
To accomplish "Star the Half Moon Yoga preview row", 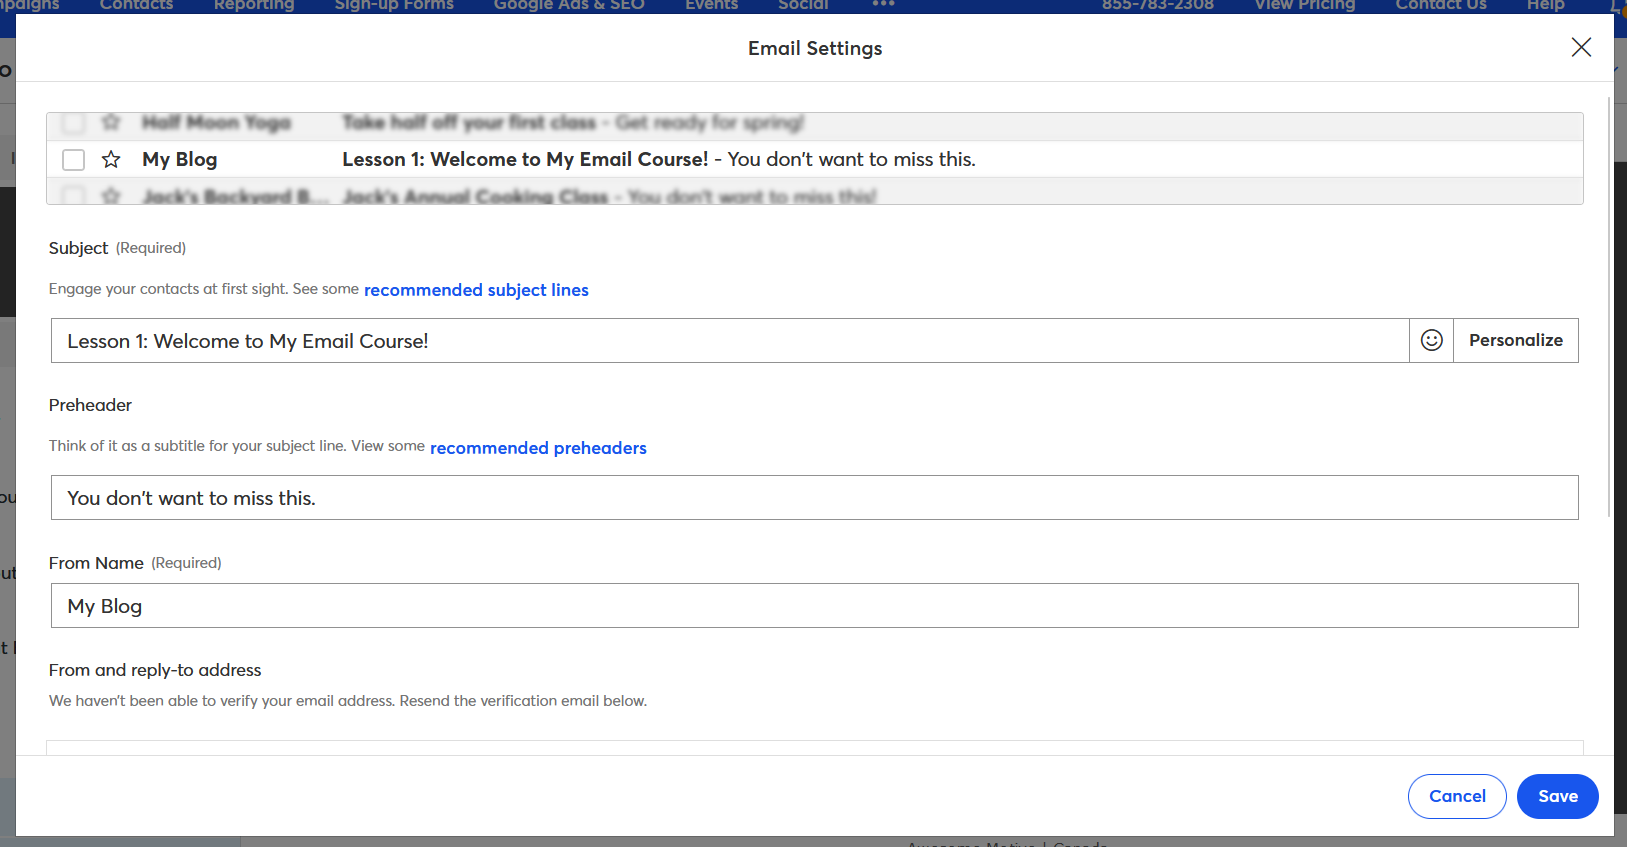I will pos(111,122).
